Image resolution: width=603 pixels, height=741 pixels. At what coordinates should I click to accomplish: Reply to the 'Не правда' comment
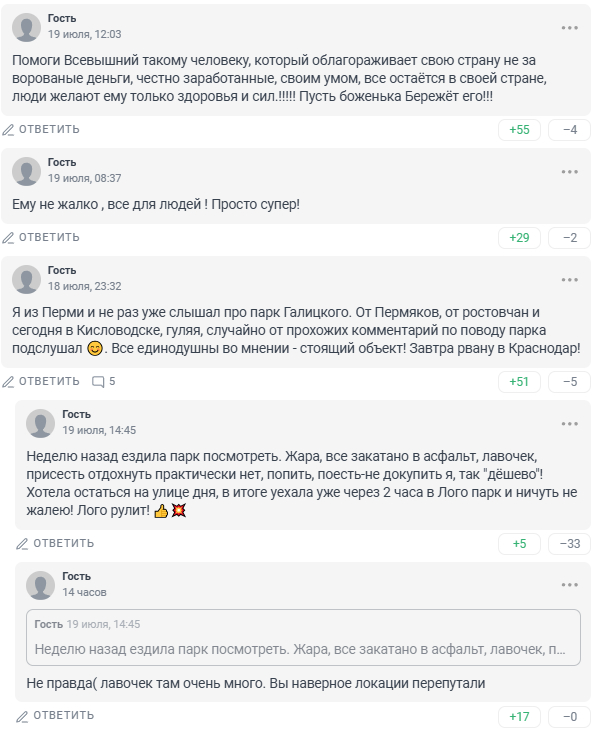click(55, 715)
